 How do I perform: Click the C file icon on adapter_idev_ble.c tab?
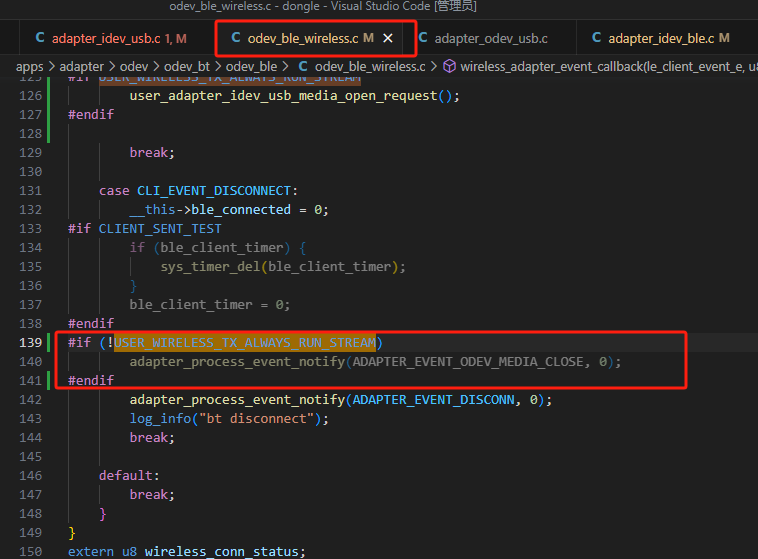(597, 38)
